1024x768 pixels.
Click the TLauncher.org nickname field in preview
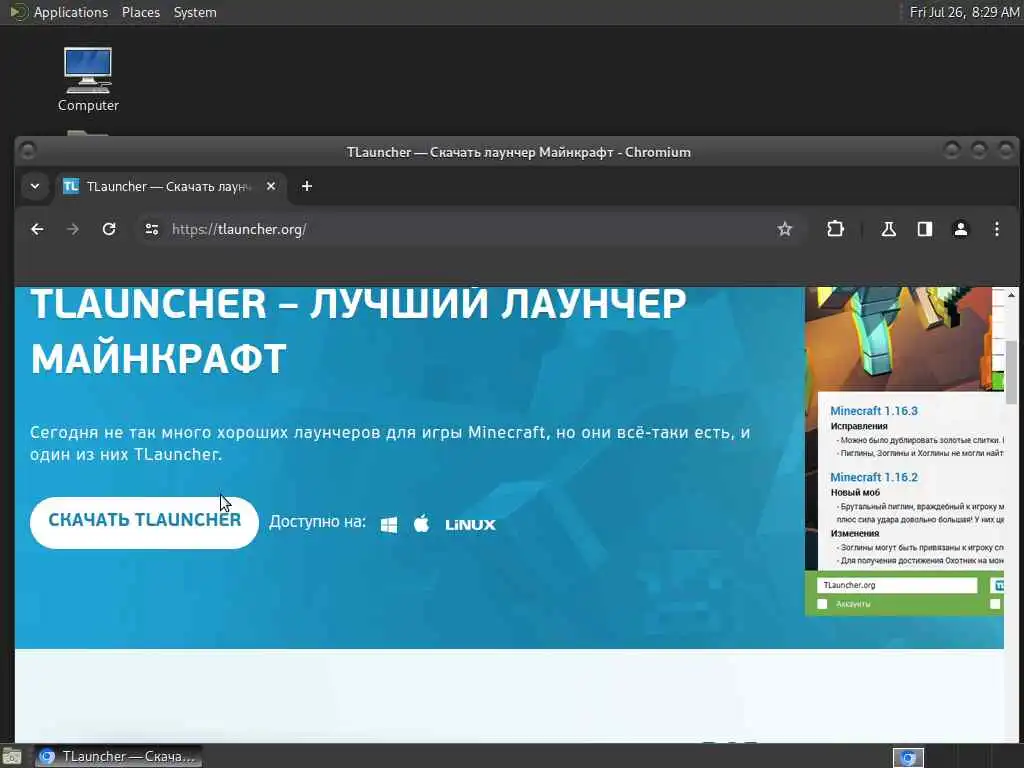point(897,585)
